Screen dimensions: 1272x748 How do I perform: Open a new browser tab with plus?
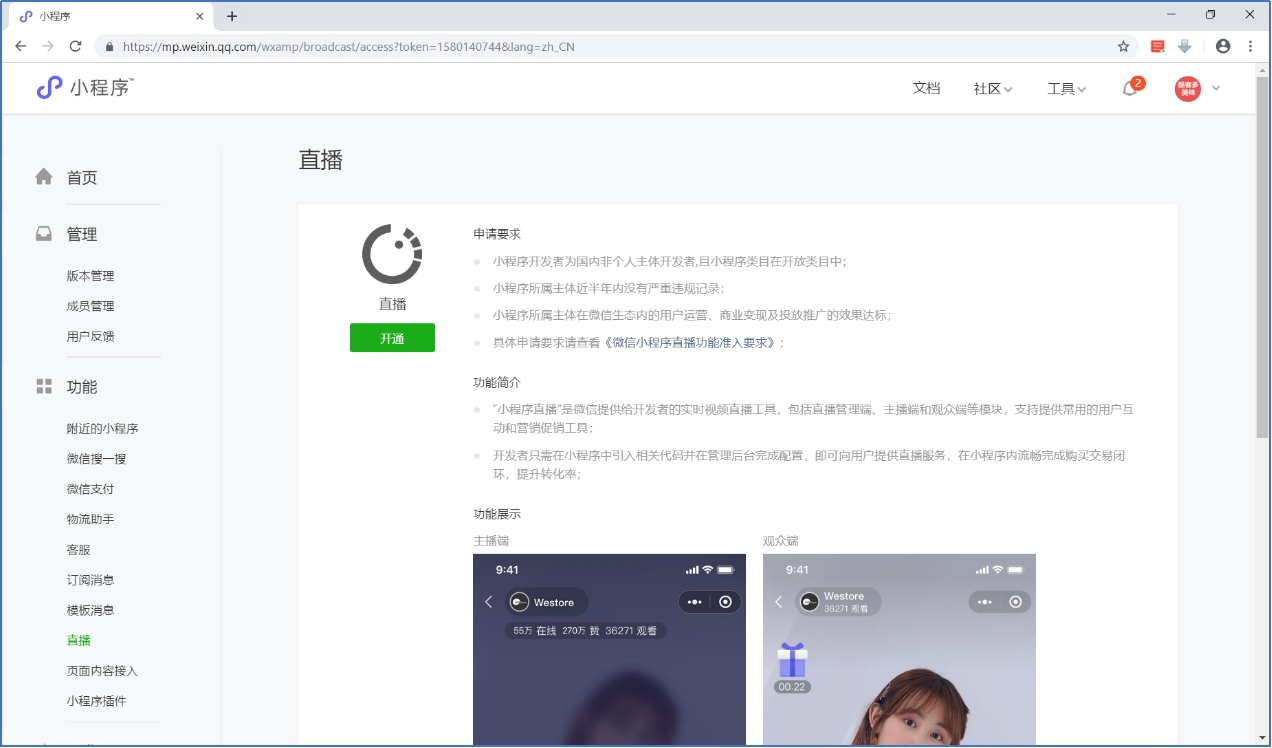tap(232, 16)
